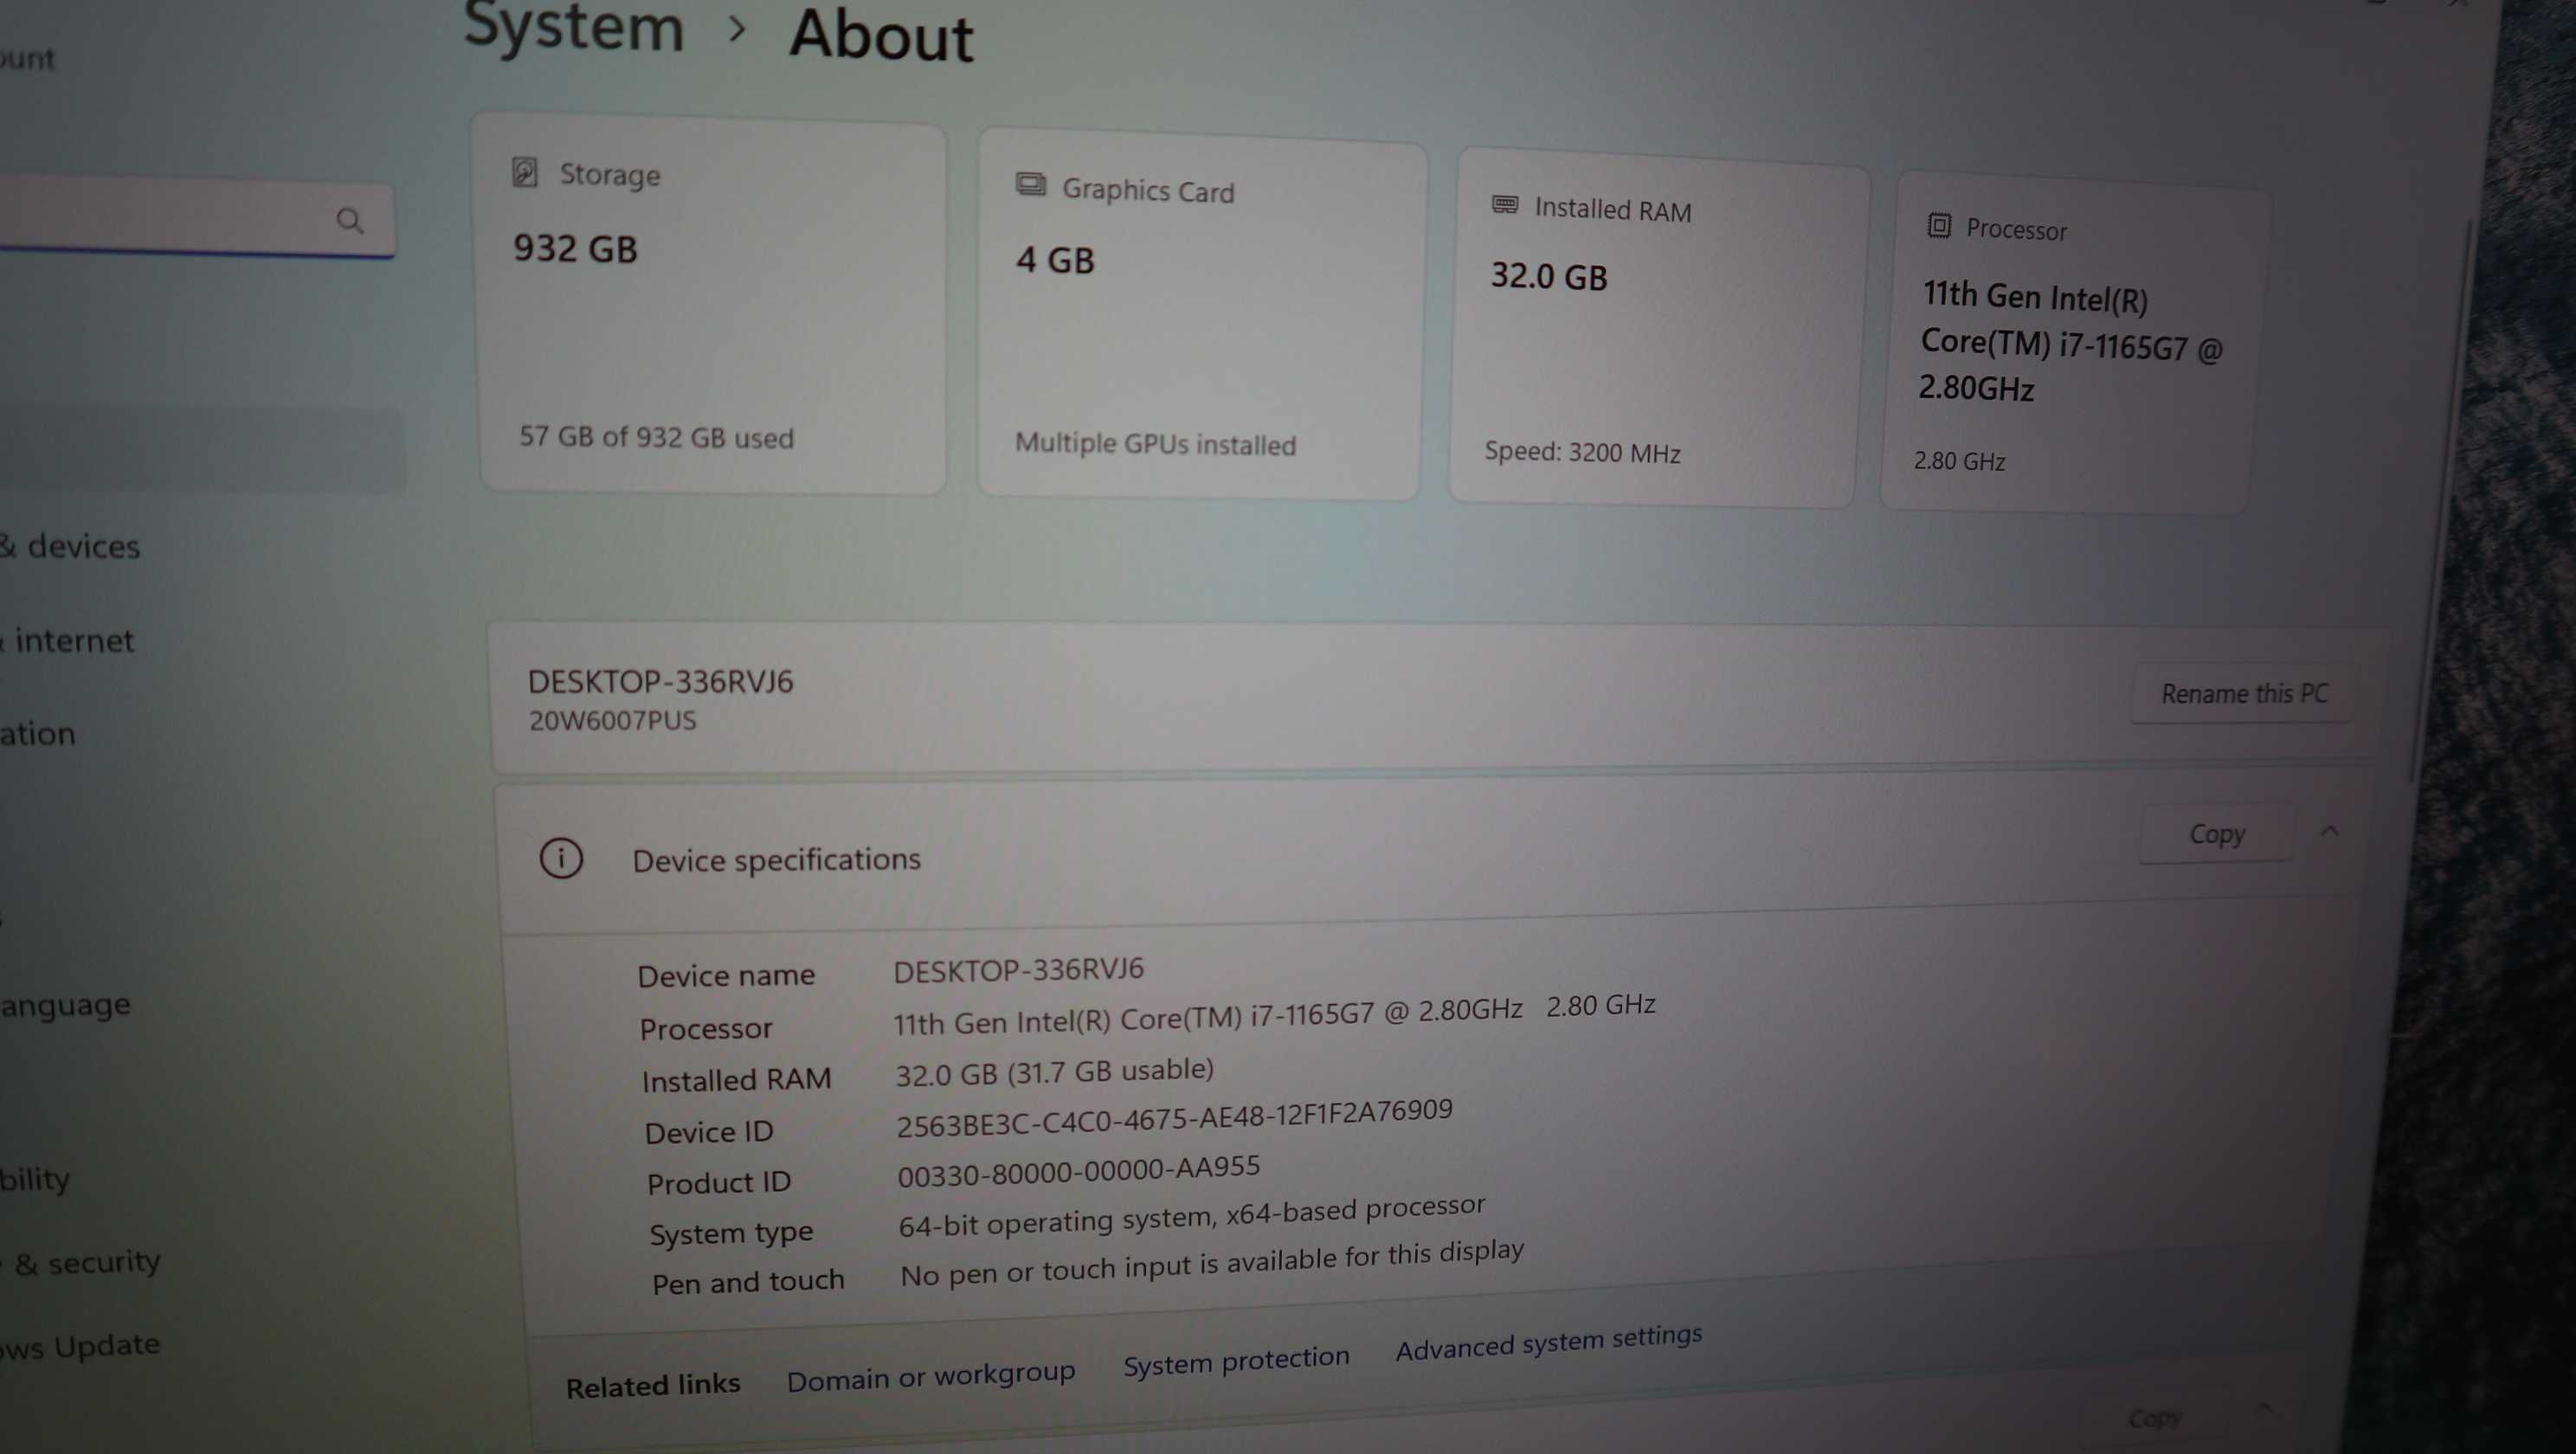Viewport: 2576px width, 1454px height.
Task: Click Rename this PC button
Action: [2243, 693]
